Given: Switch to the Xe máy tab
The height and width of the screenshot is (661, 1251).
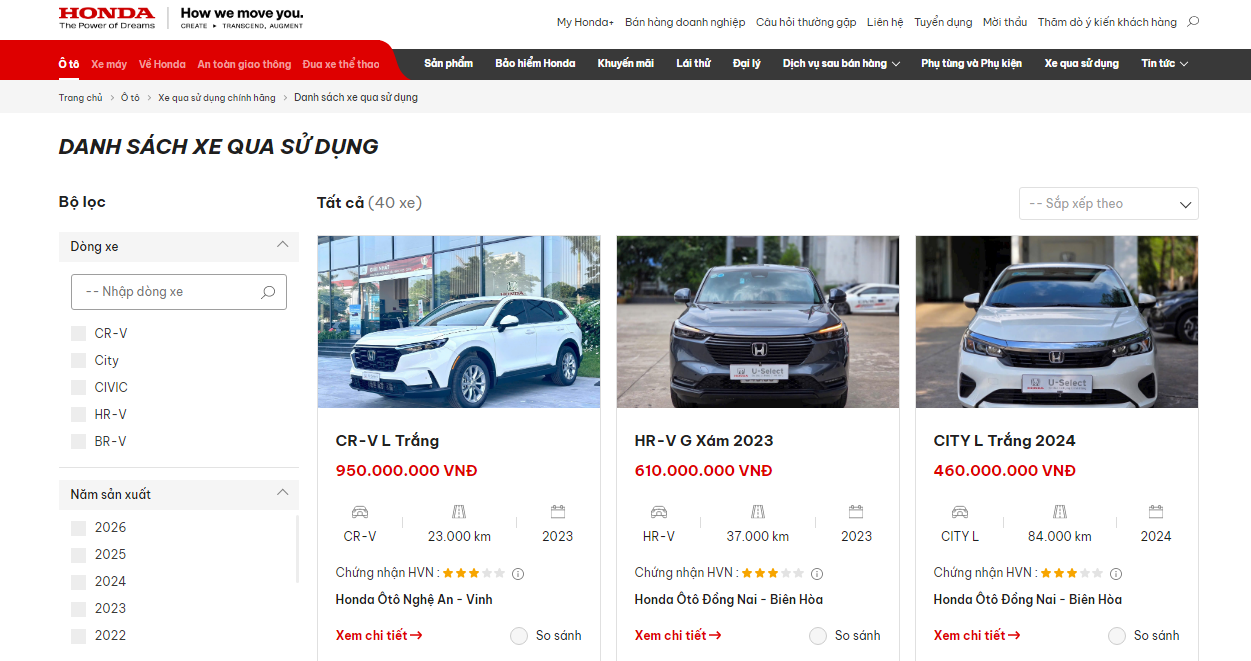Looking at the screenshot, I should pyautogui.click(x=109, y=64).
